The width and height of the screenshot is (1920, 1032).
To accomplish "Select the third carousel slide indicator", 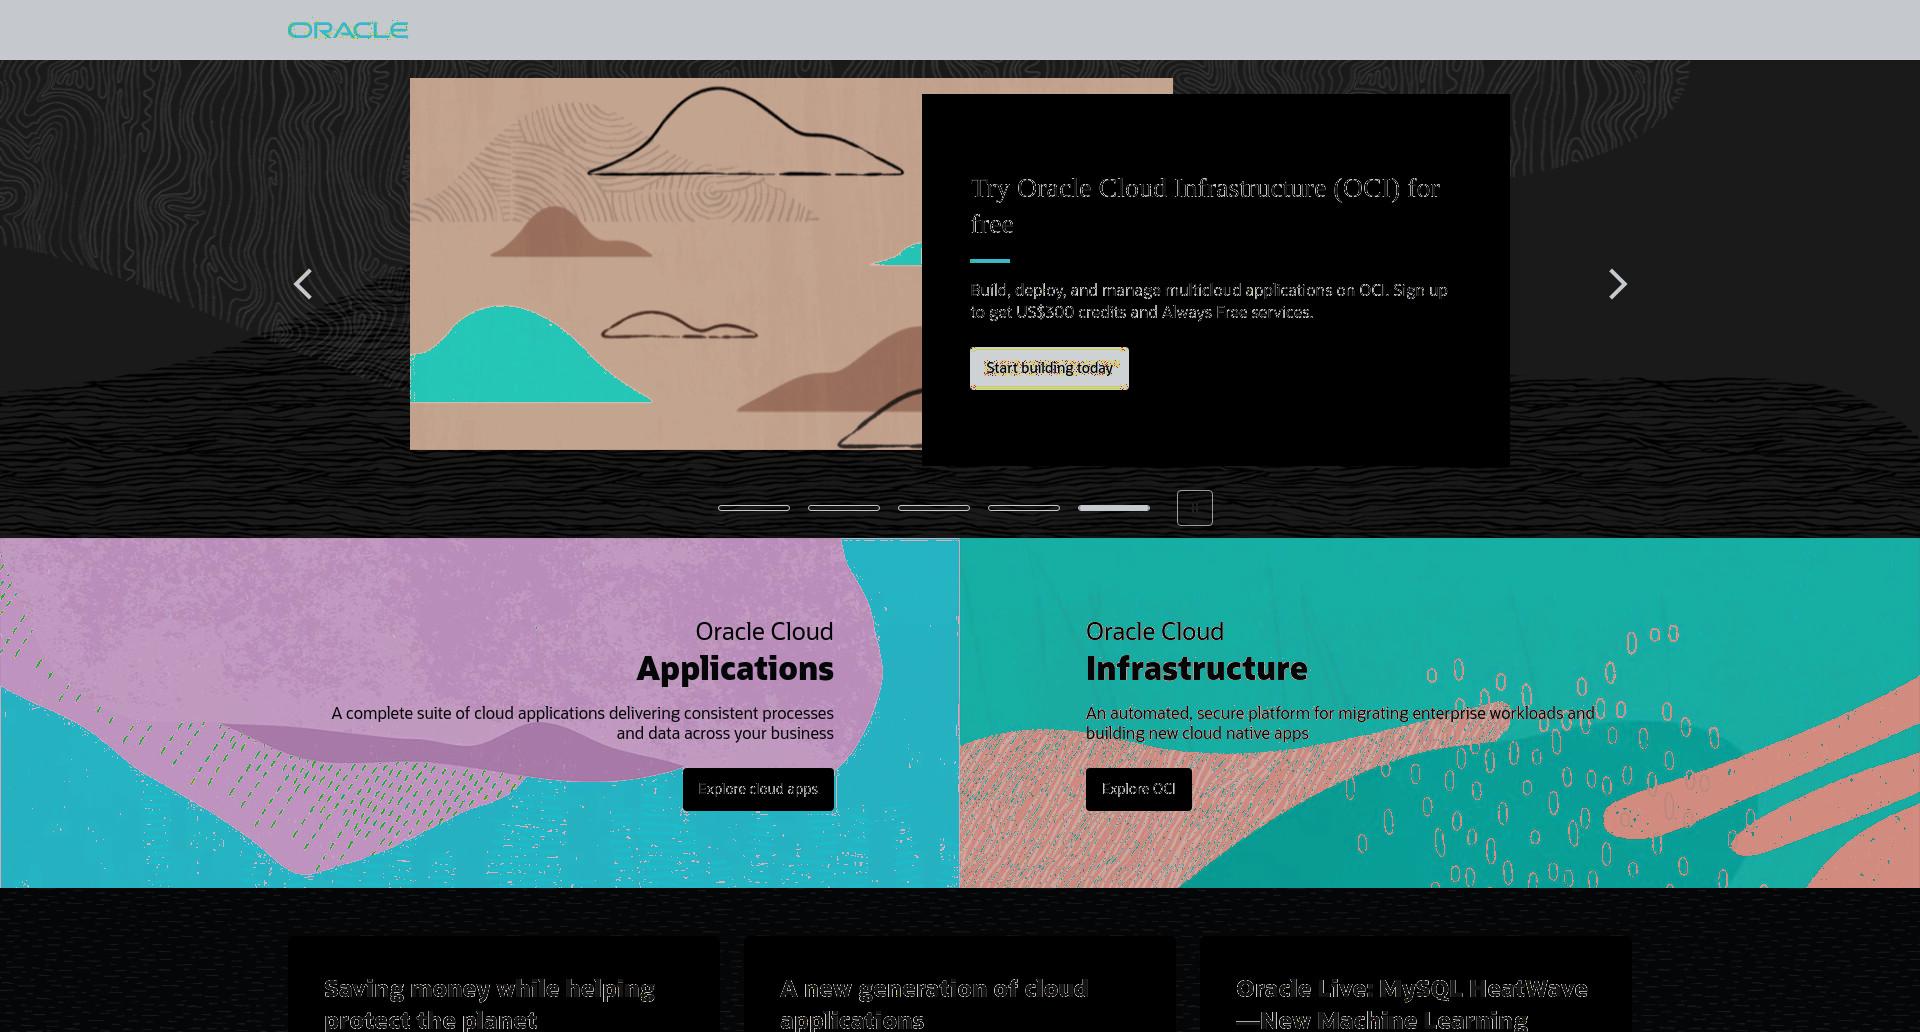I will 934,508.
